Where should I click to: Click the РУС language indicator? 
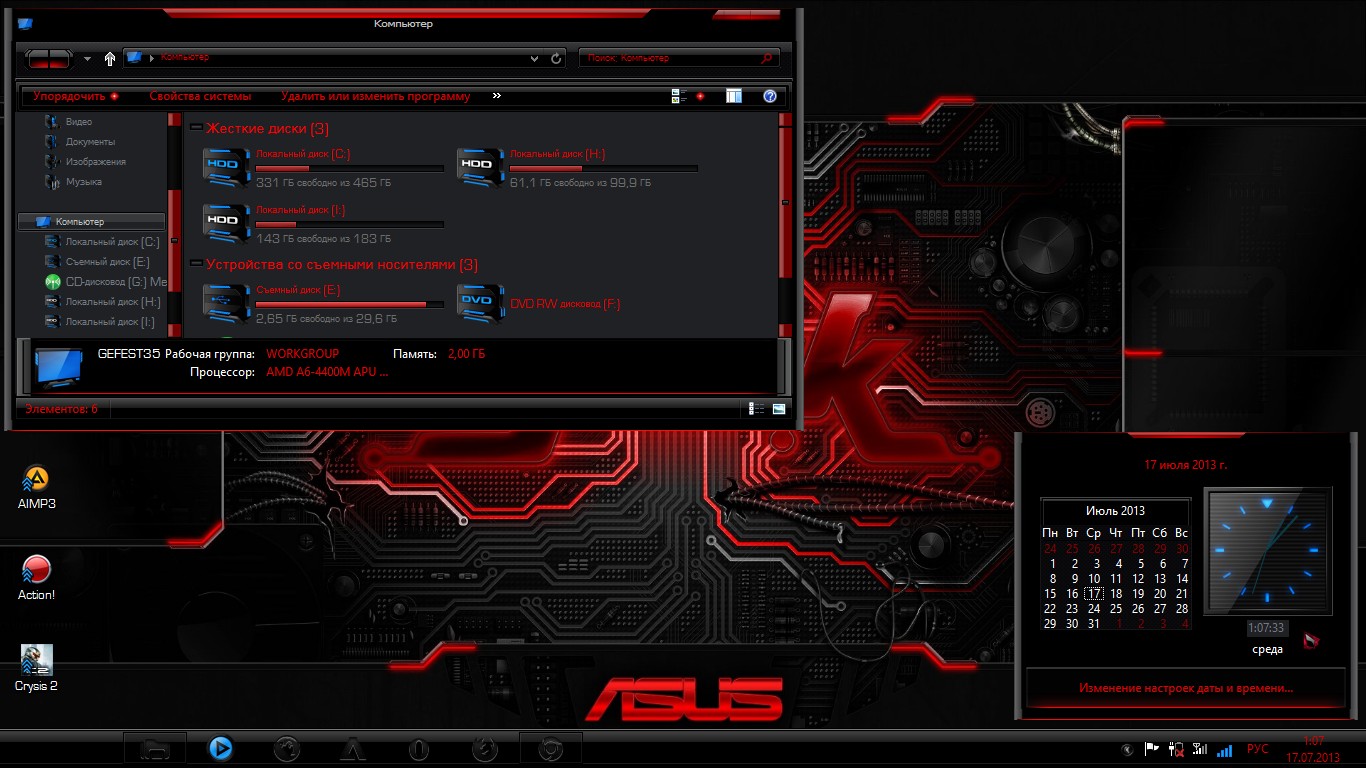coord(1257,749)
